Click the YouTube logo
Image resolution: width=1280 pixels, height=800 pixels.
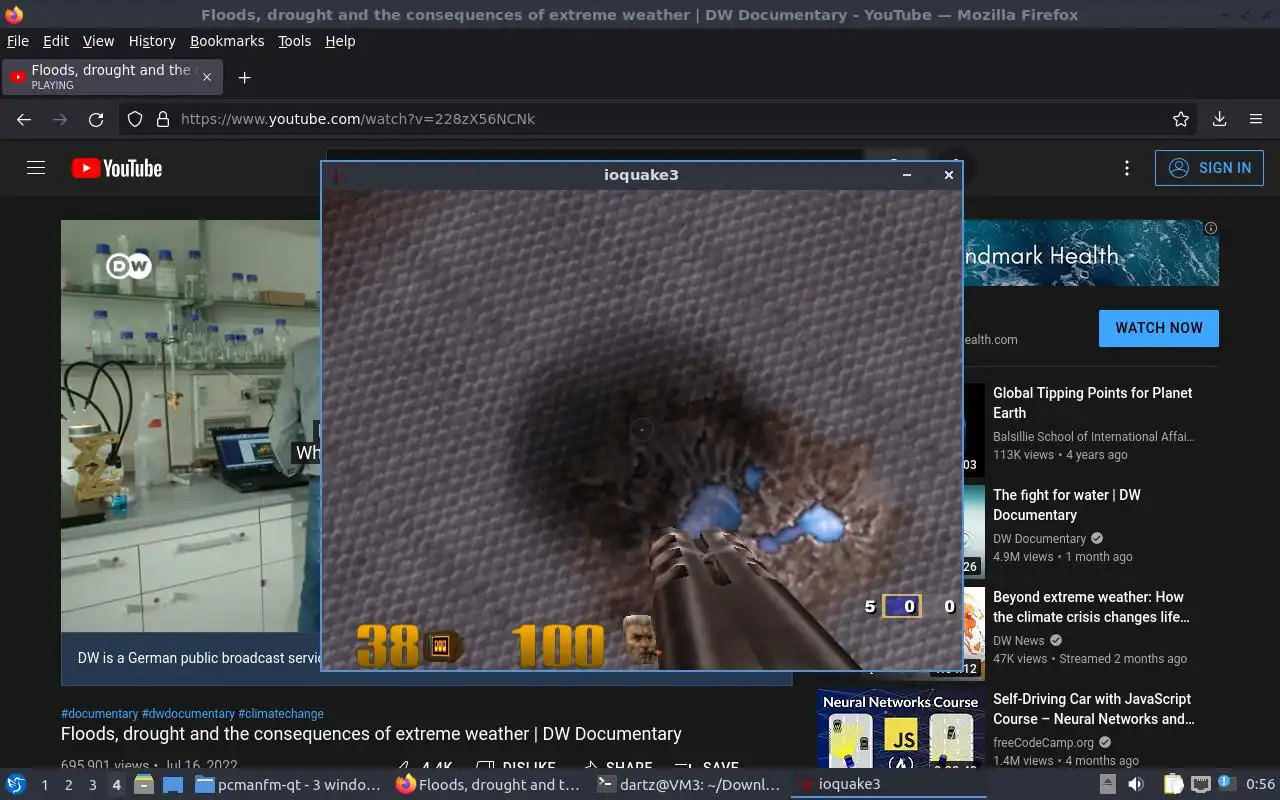(x=117, y=168)
